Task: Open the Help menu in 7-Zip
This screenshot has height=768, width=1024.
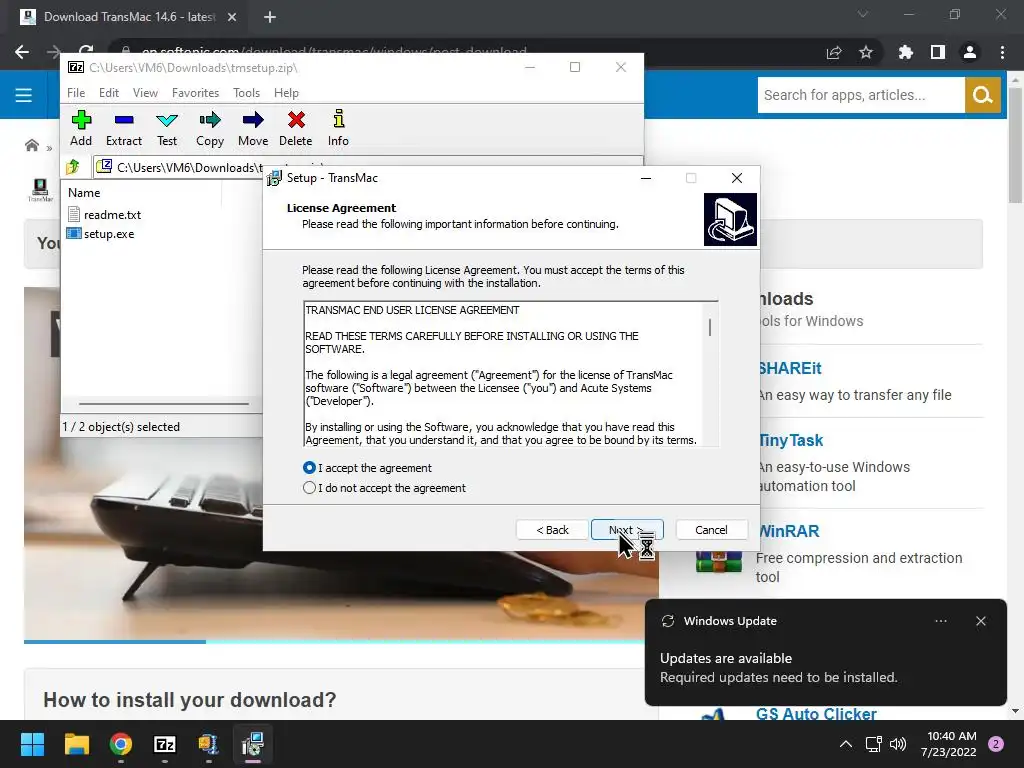Action: (286, 93)
